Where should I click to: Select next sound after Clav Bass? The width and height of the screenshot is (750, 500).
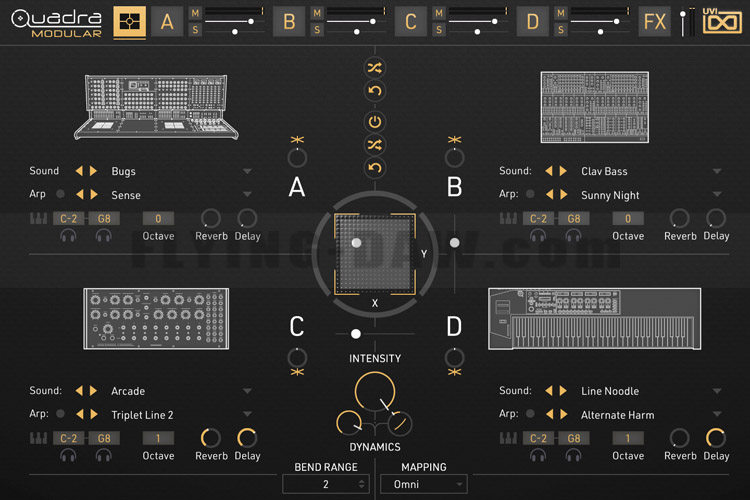click(563, 171)
